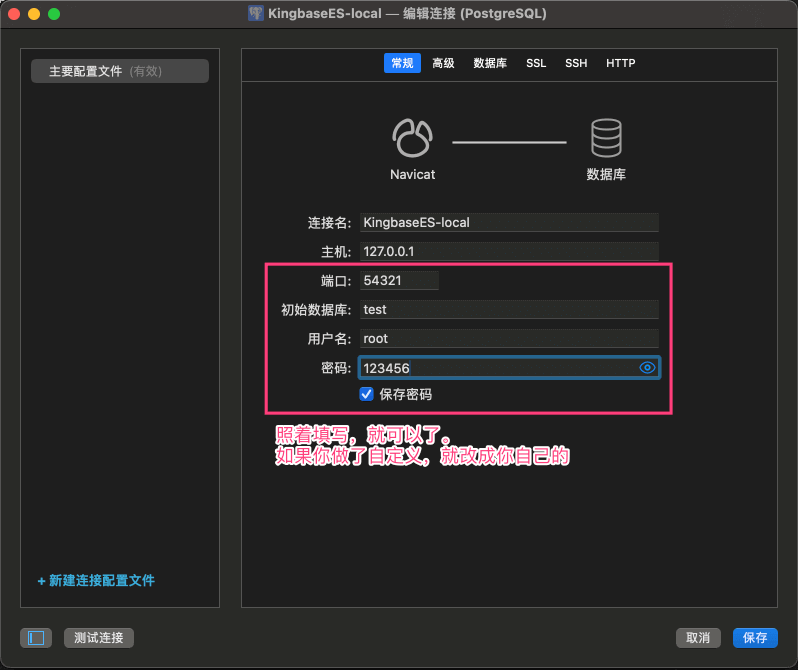The image size is (798, 670).
Task: Select the 常规 tab
Action: (x=402, y=63)
